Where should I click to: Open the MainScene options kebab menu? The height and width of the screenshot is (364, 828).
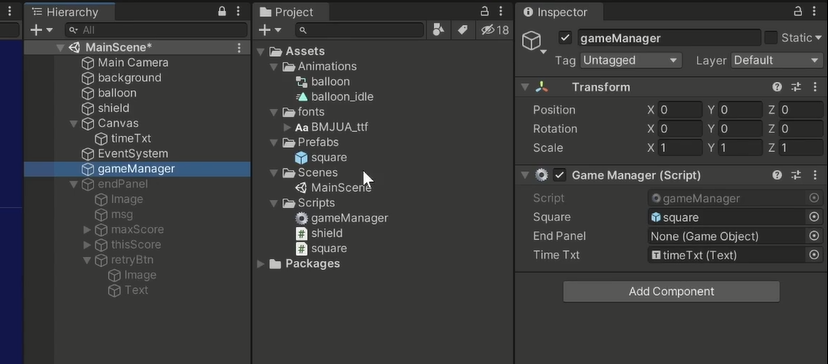coord(239,48)
